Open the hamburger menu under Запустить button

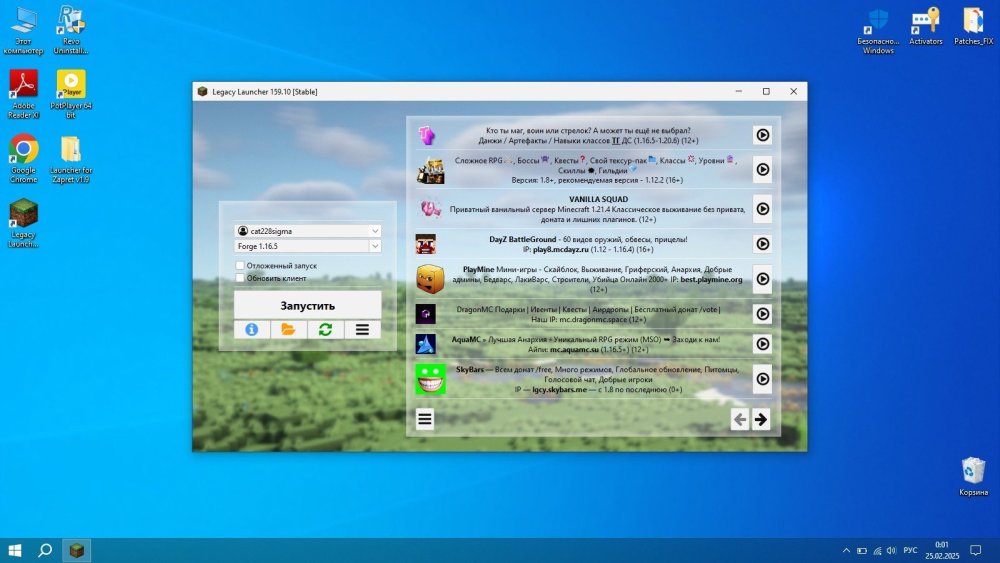362,330
